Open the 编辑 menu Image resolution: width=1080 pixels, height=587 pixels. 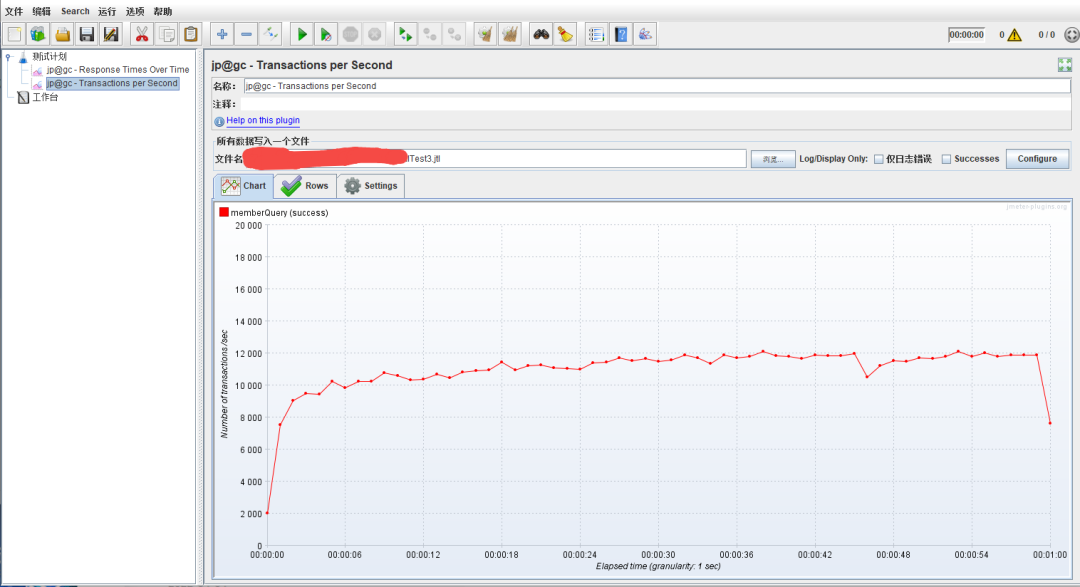point(41,11)
